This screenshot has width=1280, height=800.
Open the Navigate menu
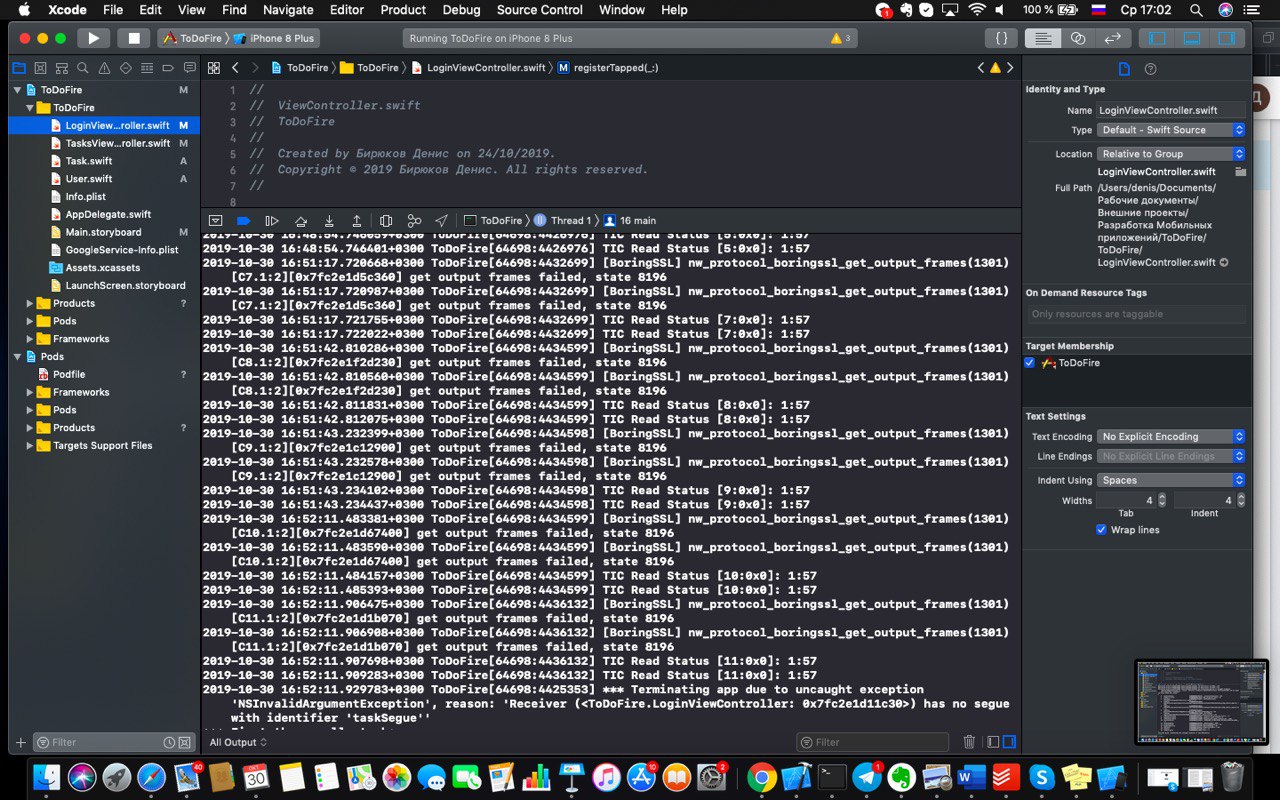pos(288,10)
